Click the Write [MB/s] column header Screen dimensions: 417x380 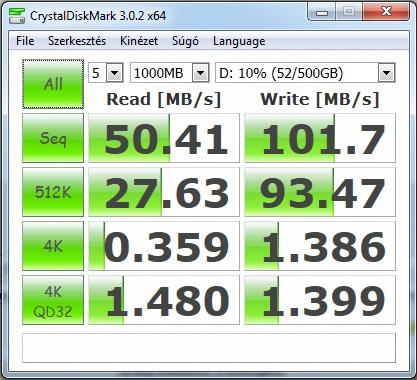coord(320,99)
